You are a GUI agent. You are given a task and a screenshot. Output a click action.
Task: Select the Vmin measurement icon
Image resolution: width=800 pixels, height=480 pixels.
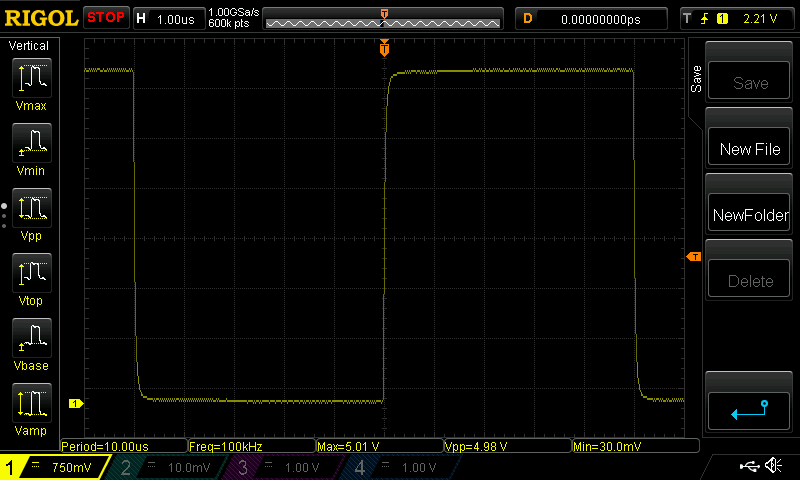point(32,143)
